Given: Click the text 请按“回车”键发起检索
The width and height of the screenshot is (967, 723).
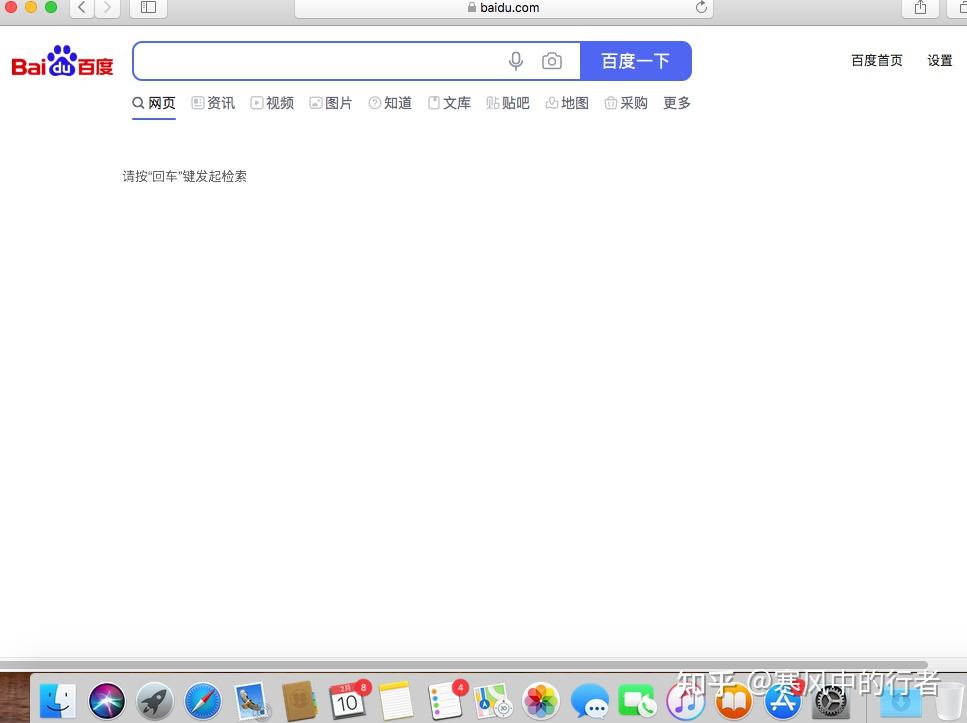Looking at the screenshot, I should 184,176.
